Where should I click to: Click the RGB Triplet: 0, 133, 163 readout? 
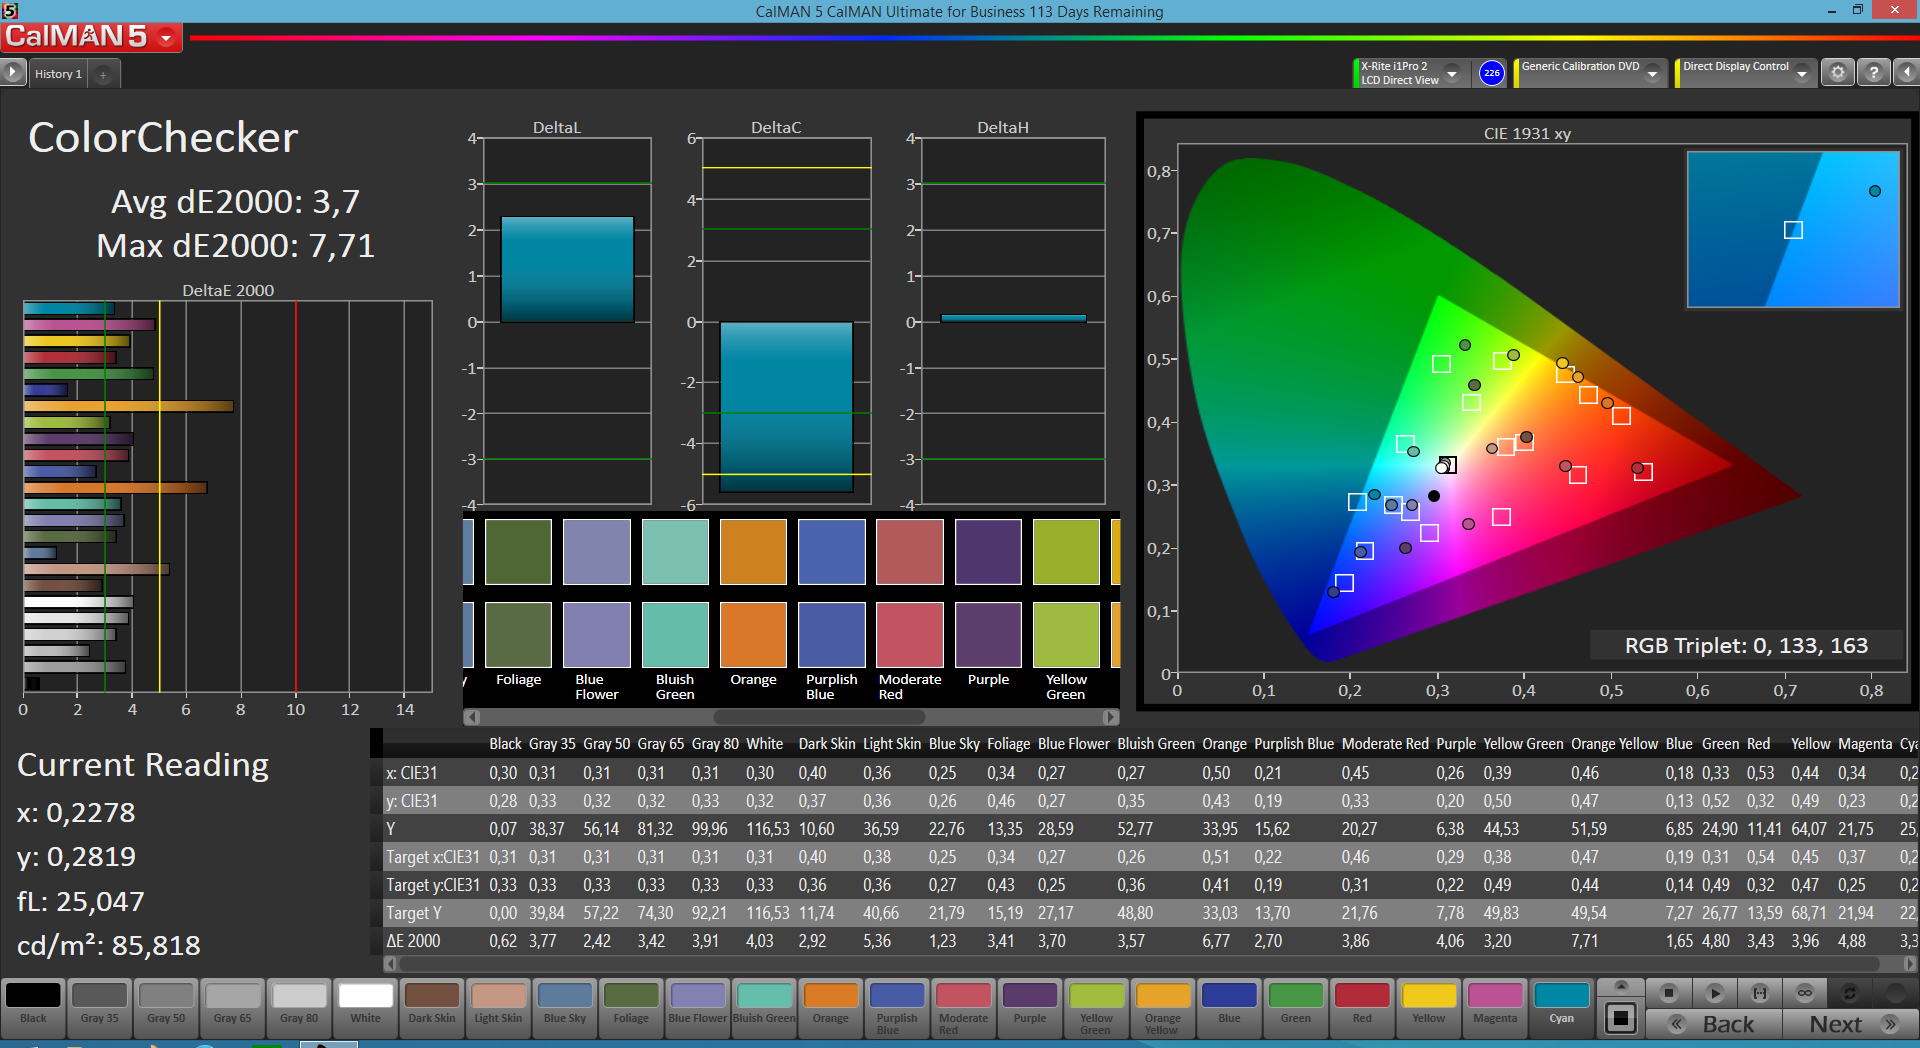pos(1746,646)
